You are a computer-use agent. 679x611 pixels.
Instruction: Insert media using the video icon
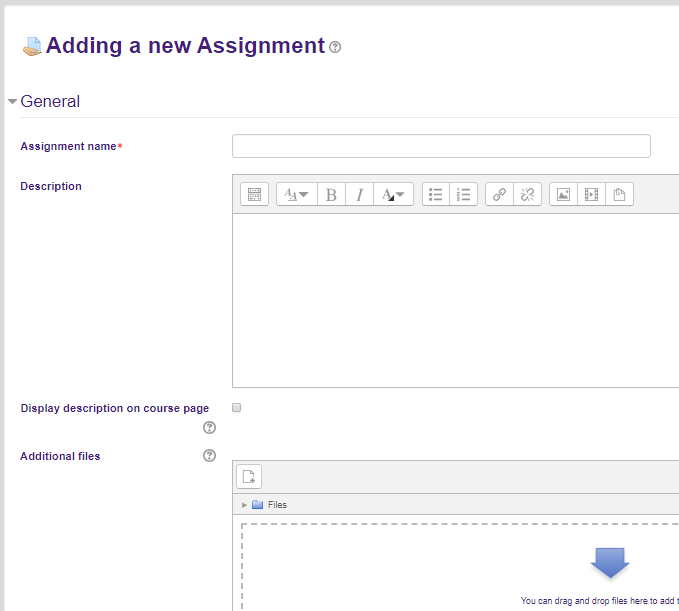[x=591, y=195]
